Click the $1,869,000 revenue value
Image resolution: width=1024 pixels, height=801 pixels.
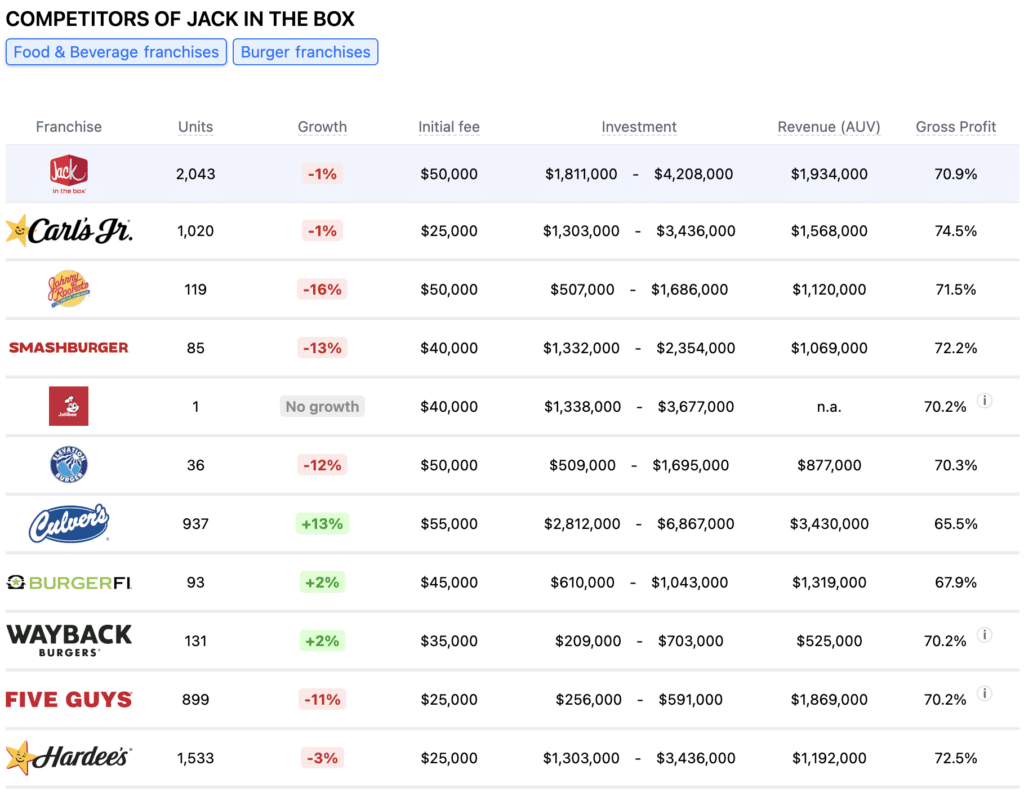tap(829, 699)
